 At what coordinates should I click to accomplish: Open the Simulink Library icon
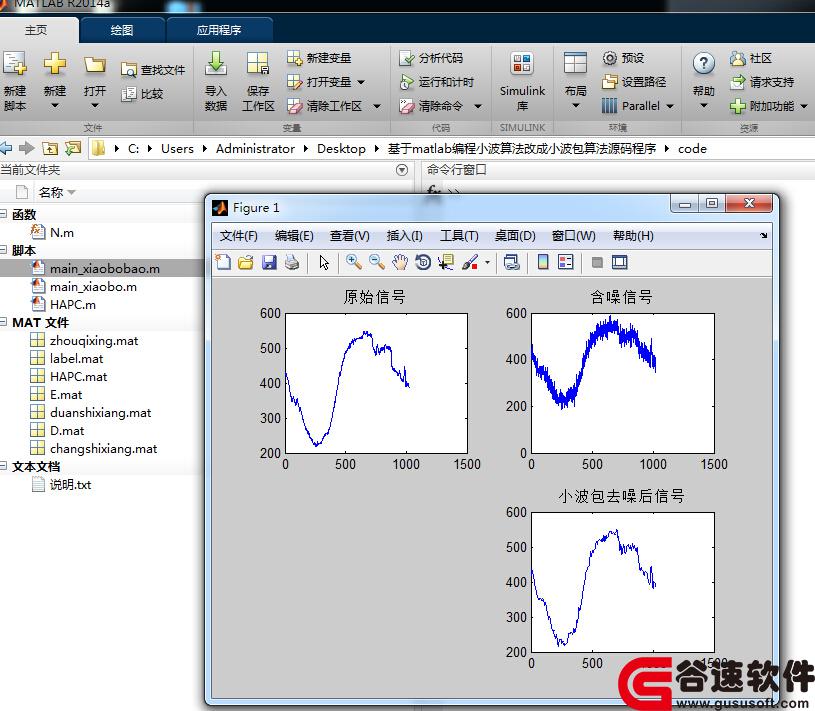click(522, 64)
